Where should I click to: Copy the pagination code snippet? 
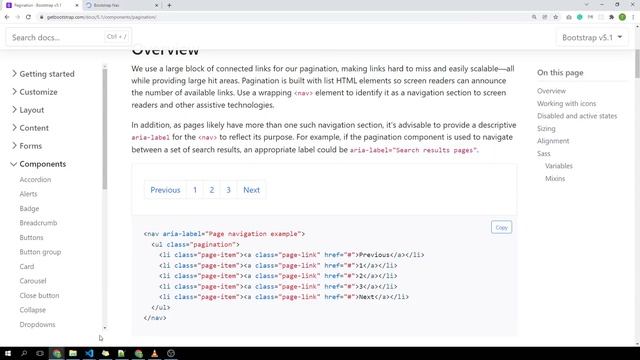(501, 227)
